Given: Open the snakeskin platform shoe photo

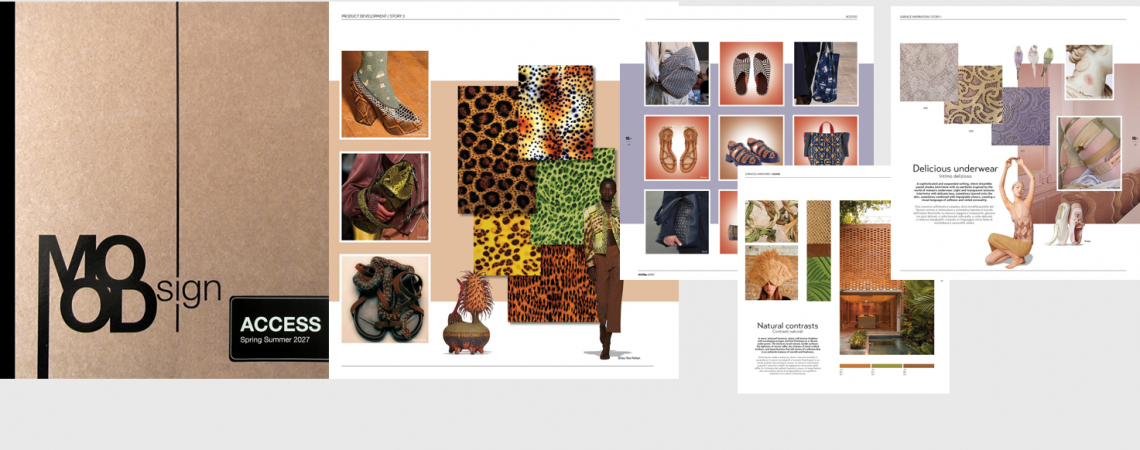Looking at the screenshot, I should (x=384, y=94).
